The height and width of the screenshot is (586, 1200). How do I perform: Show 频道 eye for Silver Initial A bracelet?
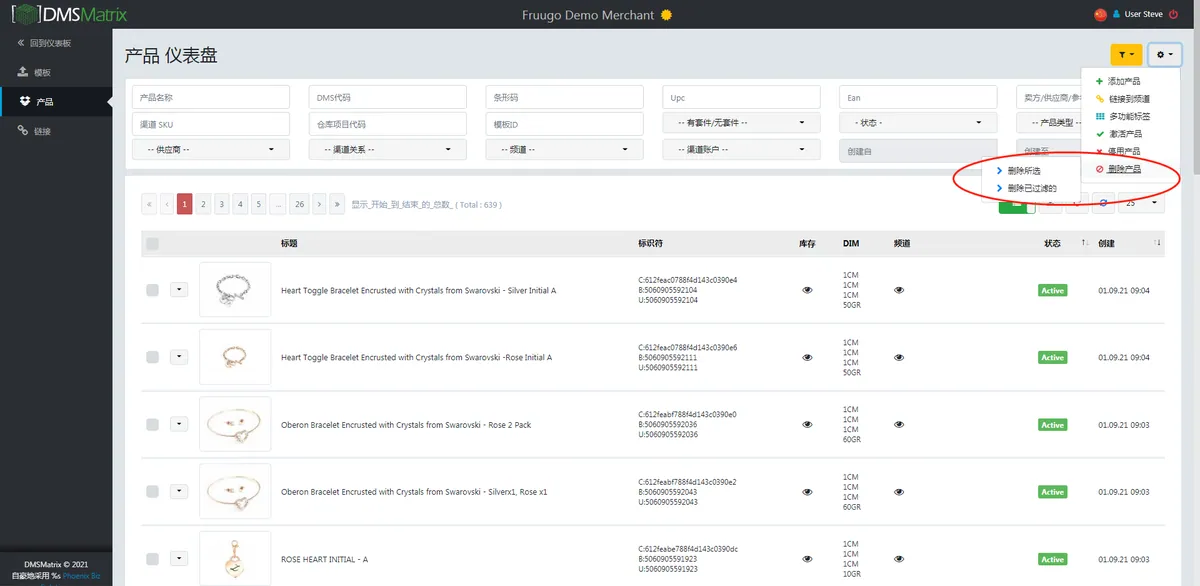point(899,290)
